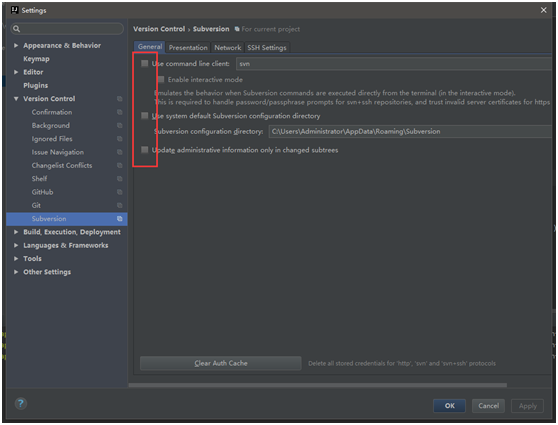Expand Build, Execution, Deployment section

point(16,232)
